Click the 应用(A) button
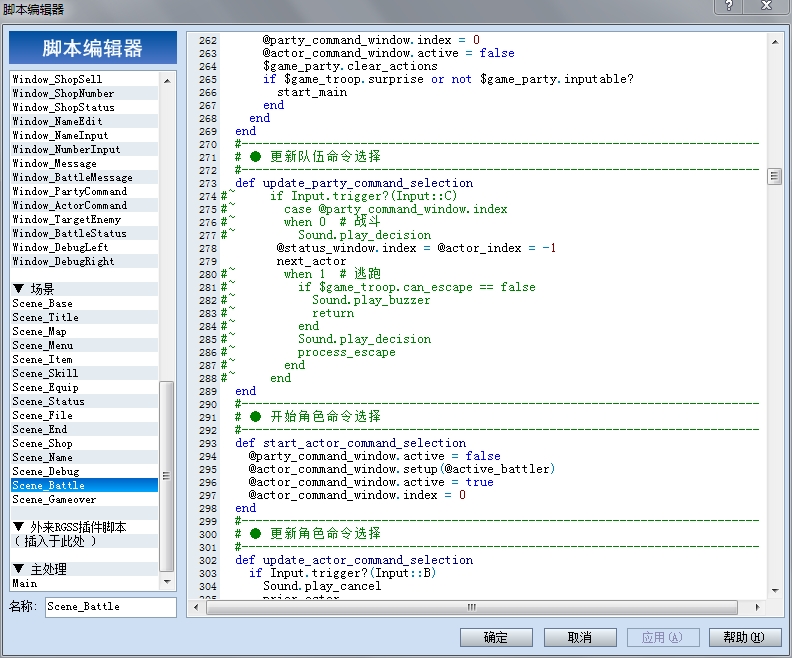The height and width of the screenshot is (658, 792). coord(663,637)
